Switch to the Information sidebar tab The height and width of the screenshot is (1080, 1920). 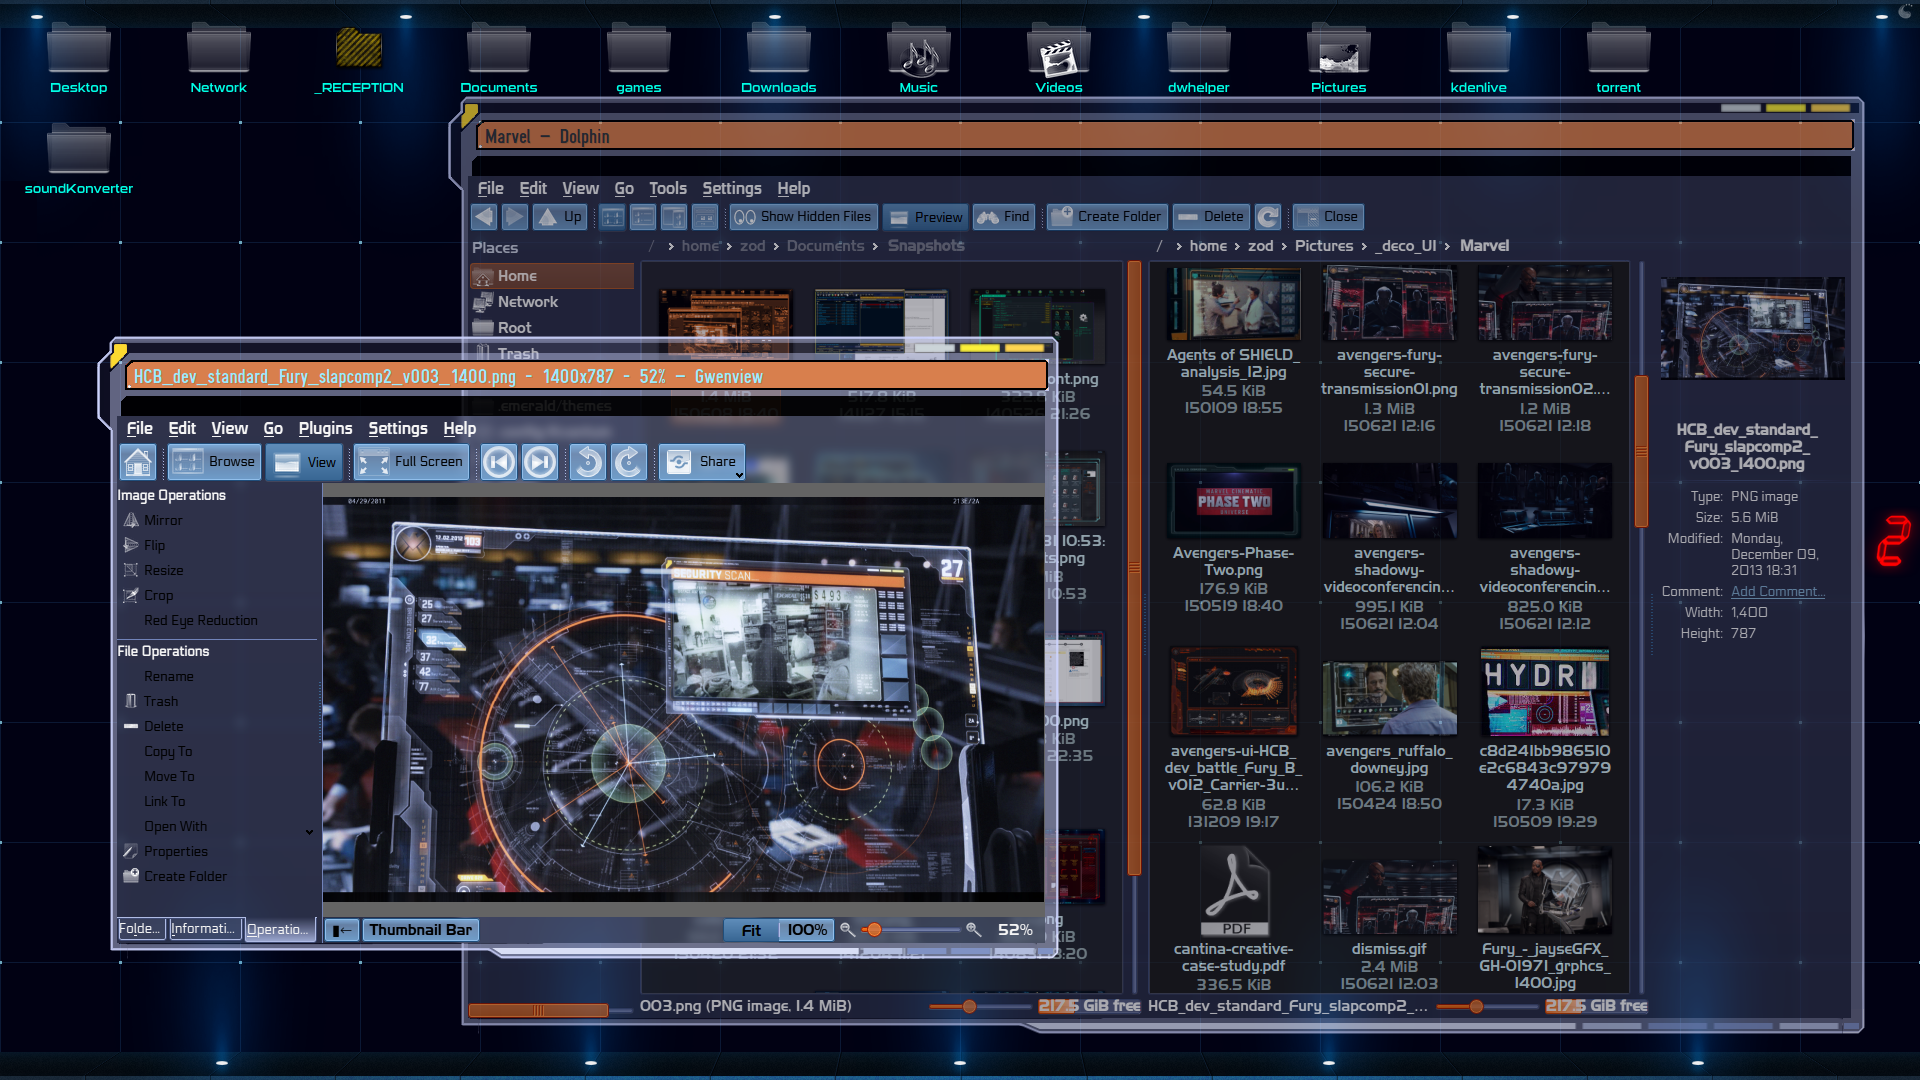point(205,929)
